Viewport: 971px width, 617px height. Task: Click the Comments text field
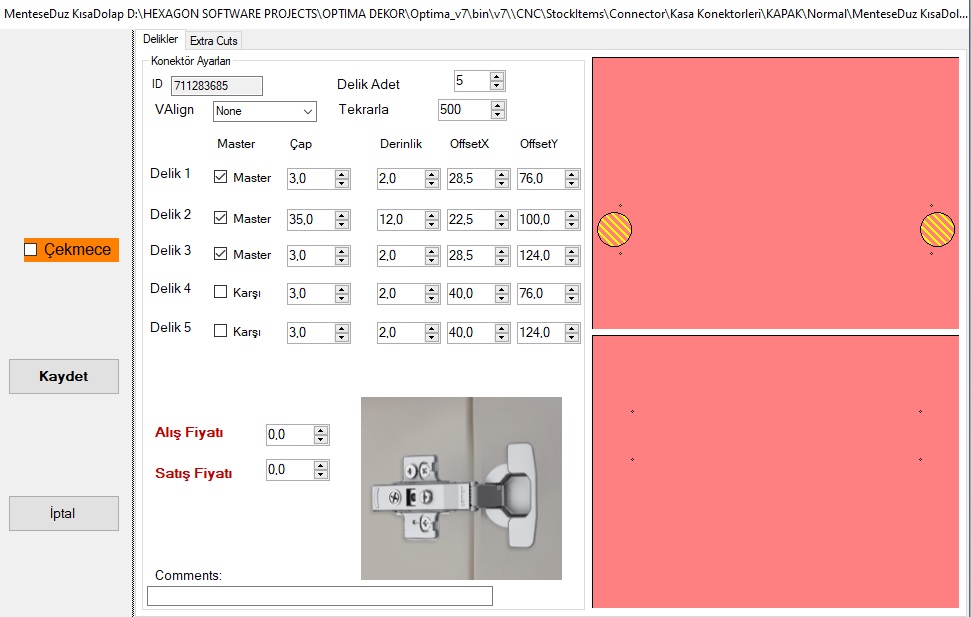pos(319,596)
